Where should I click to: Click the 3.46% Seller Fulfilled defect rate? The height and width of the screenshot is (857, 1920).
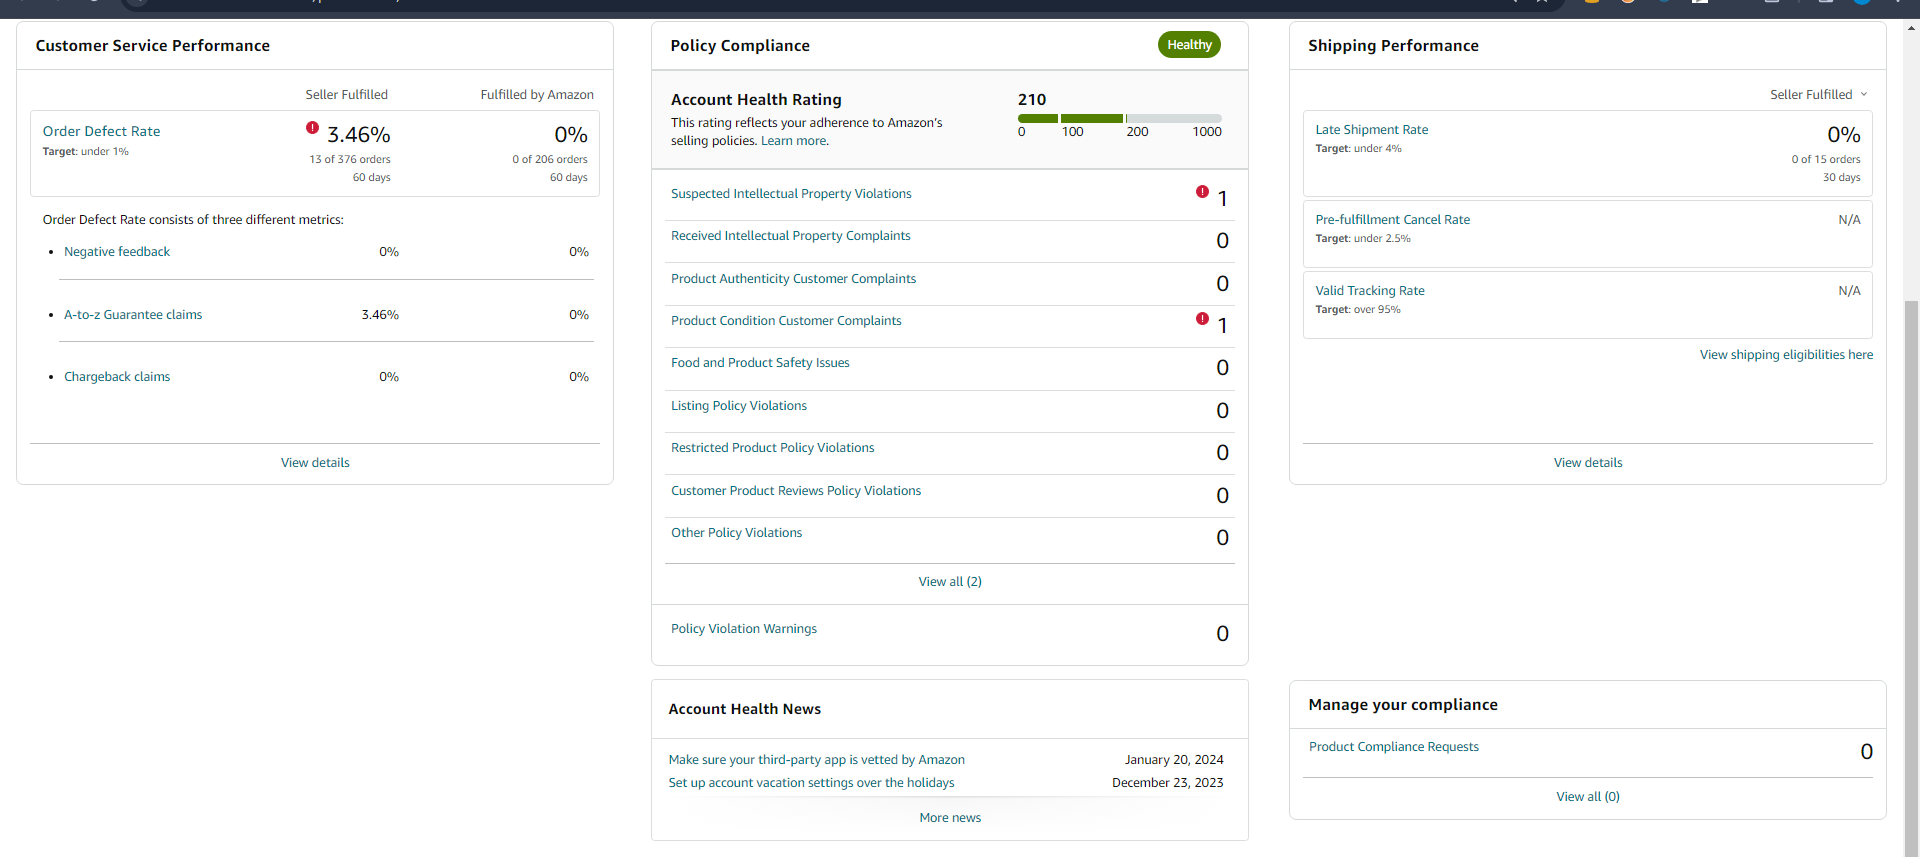[359, 135]
